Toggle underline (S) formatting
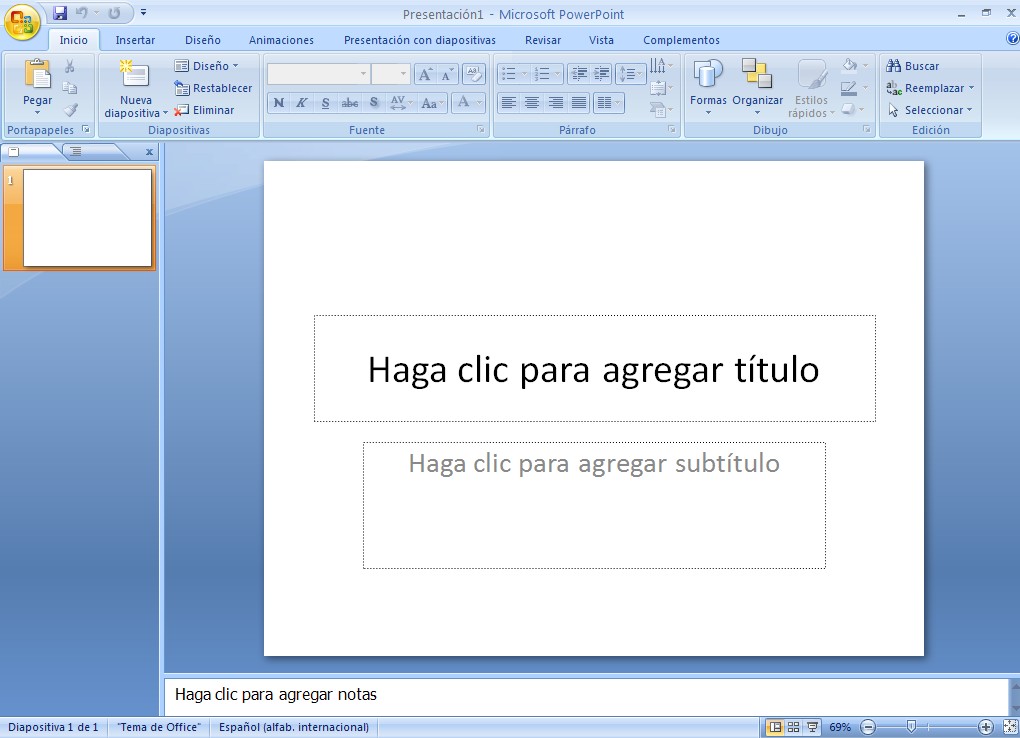Image resolution: width=1020 pixels, height=738 pixels. (x=325, y=103)
